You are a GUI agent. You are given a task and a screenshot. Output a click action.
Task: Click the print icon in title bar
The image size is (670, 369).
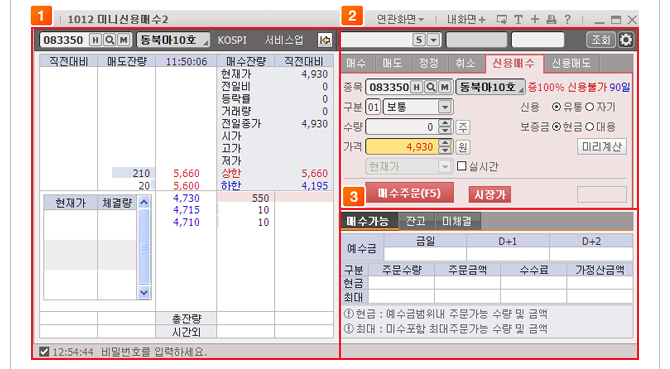click(x=551, y=19)
